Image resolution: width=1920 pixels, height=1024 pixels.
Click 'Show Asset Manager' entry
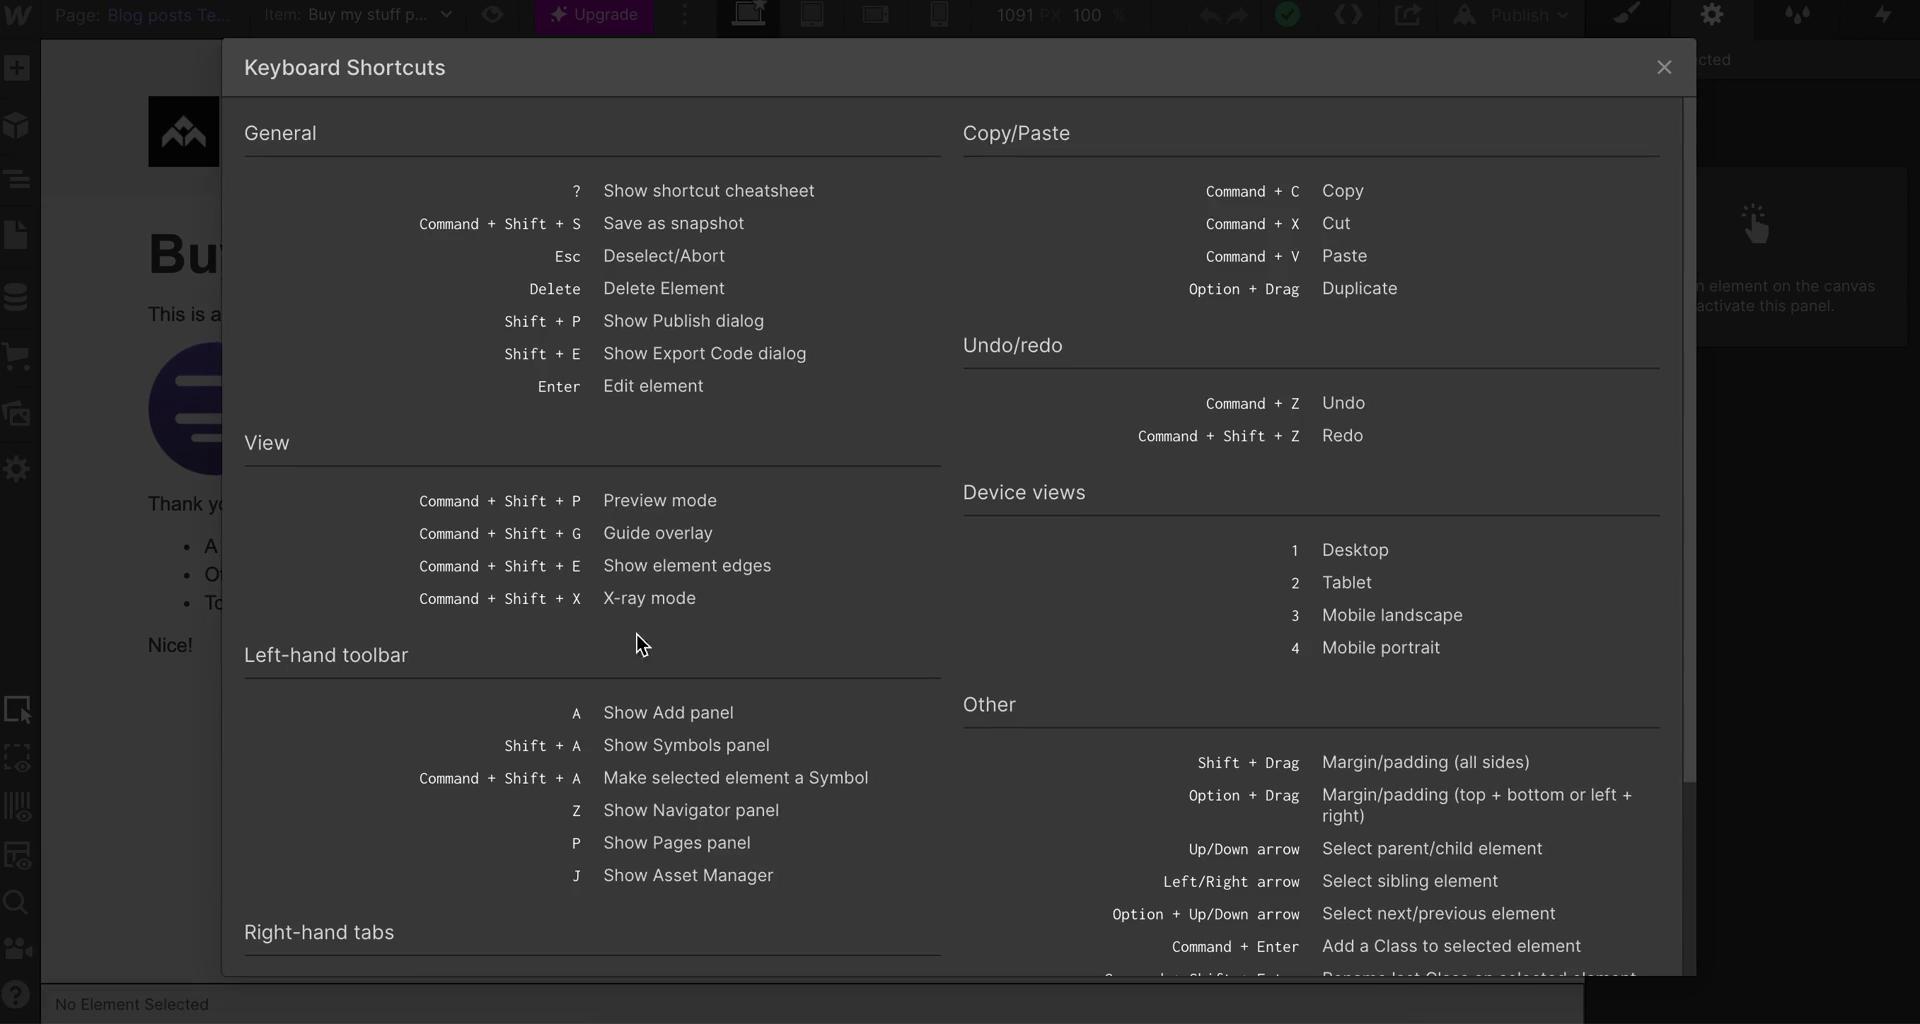(x=688, y=876)
